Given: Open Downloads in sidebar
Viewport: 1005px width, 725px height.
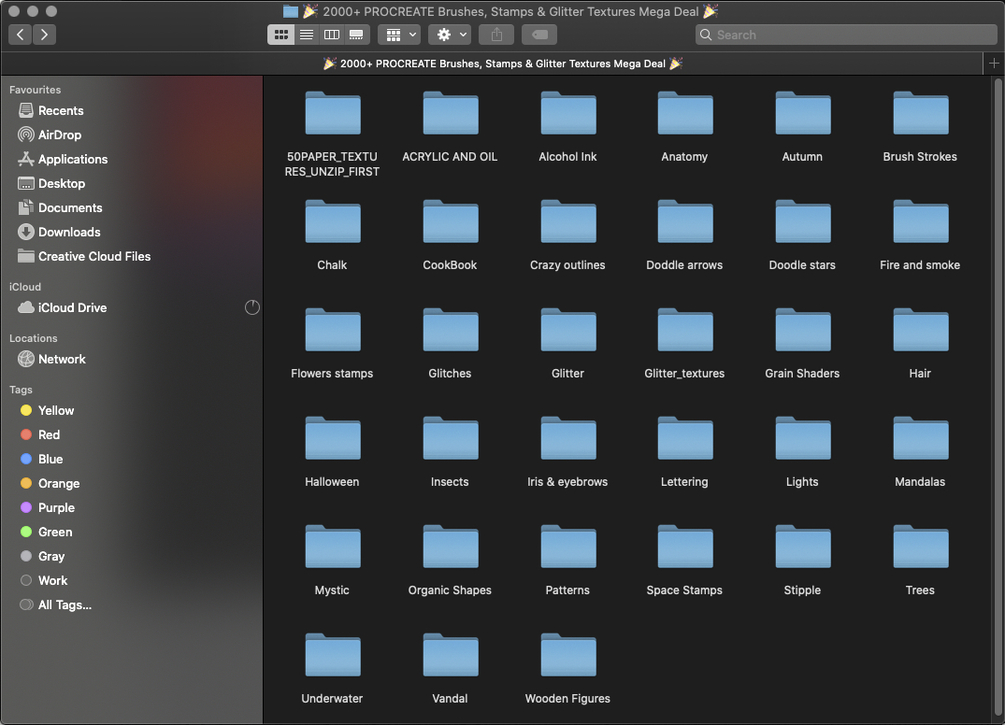Looking at the screenshot, I should 59,233.
